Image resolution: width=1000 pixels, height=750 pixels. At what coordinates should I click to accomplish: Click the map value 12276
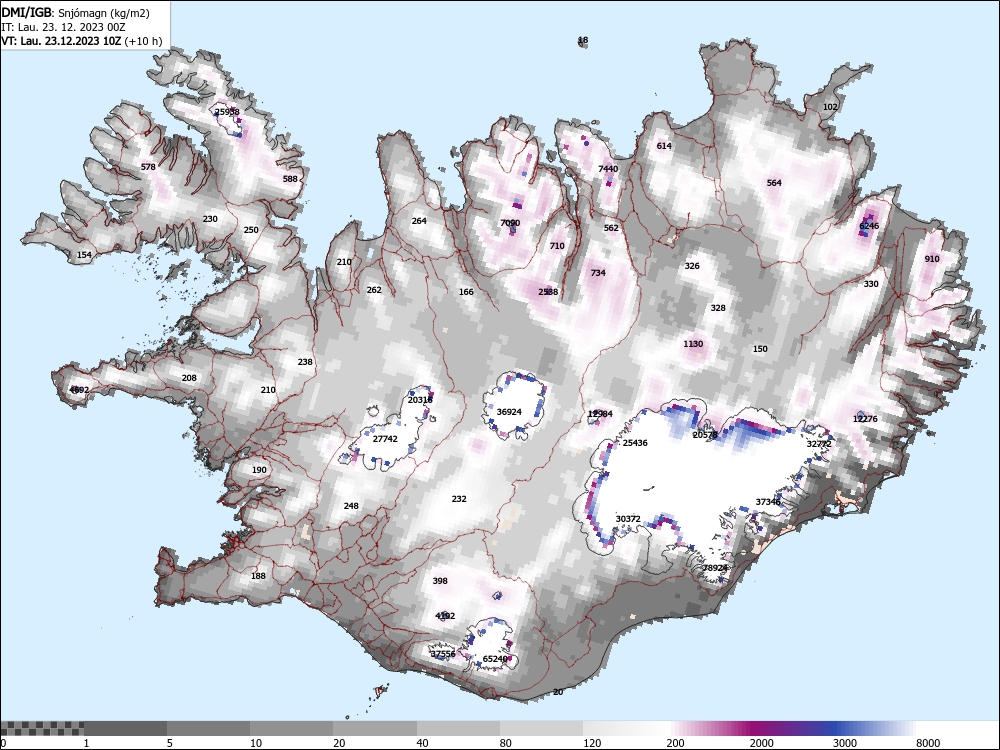click(x=865, y=419)
